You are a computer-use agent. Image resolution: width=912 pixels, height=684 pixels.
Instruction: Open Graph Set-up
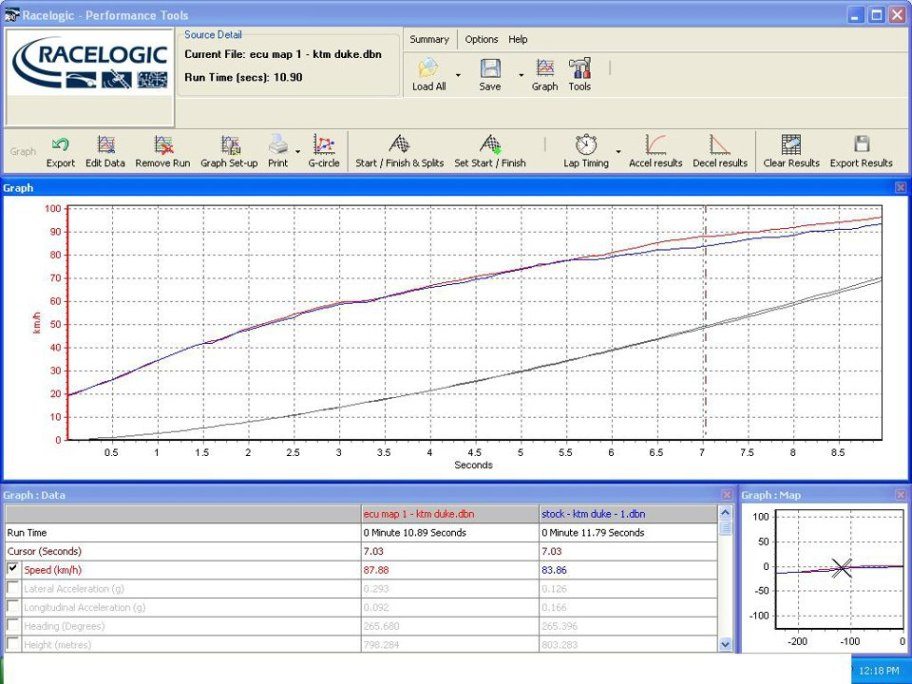pos(229,145)
